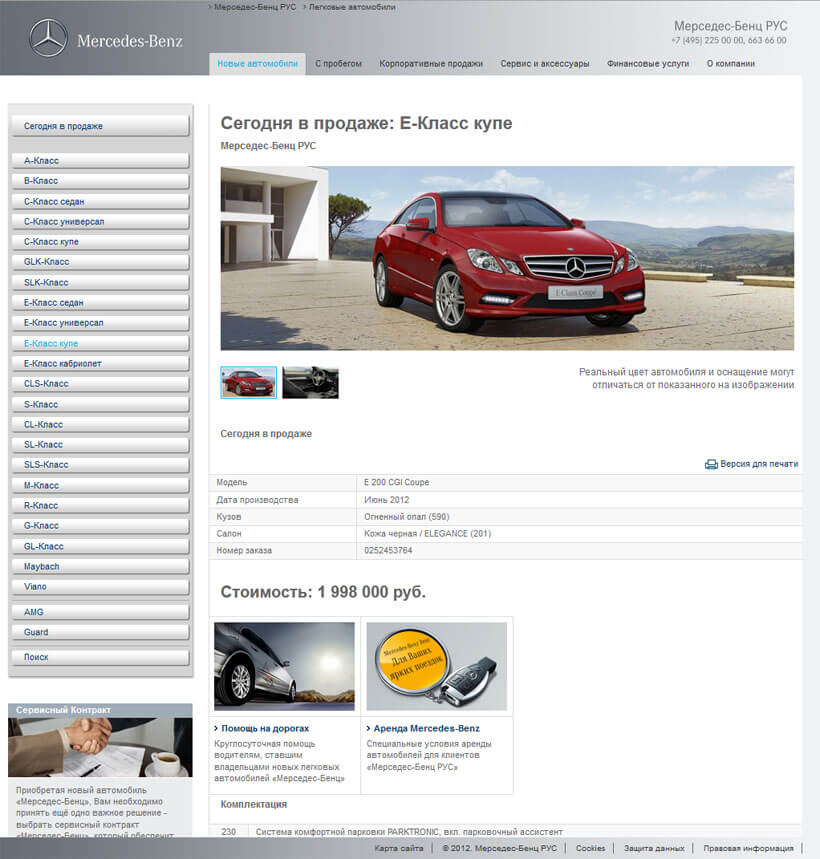Screen dimensions: 820x859
Task: Click the Кожа черная / ELEGANCE (201) value
Action: point(427,534)
